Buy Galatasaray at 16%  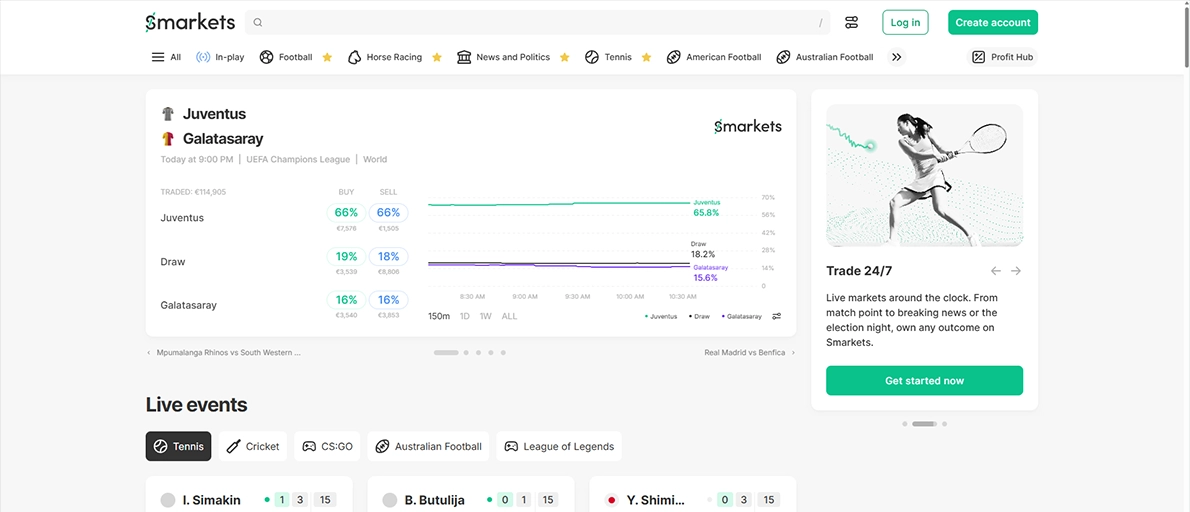pyautogui.click(x=346, y=300)
